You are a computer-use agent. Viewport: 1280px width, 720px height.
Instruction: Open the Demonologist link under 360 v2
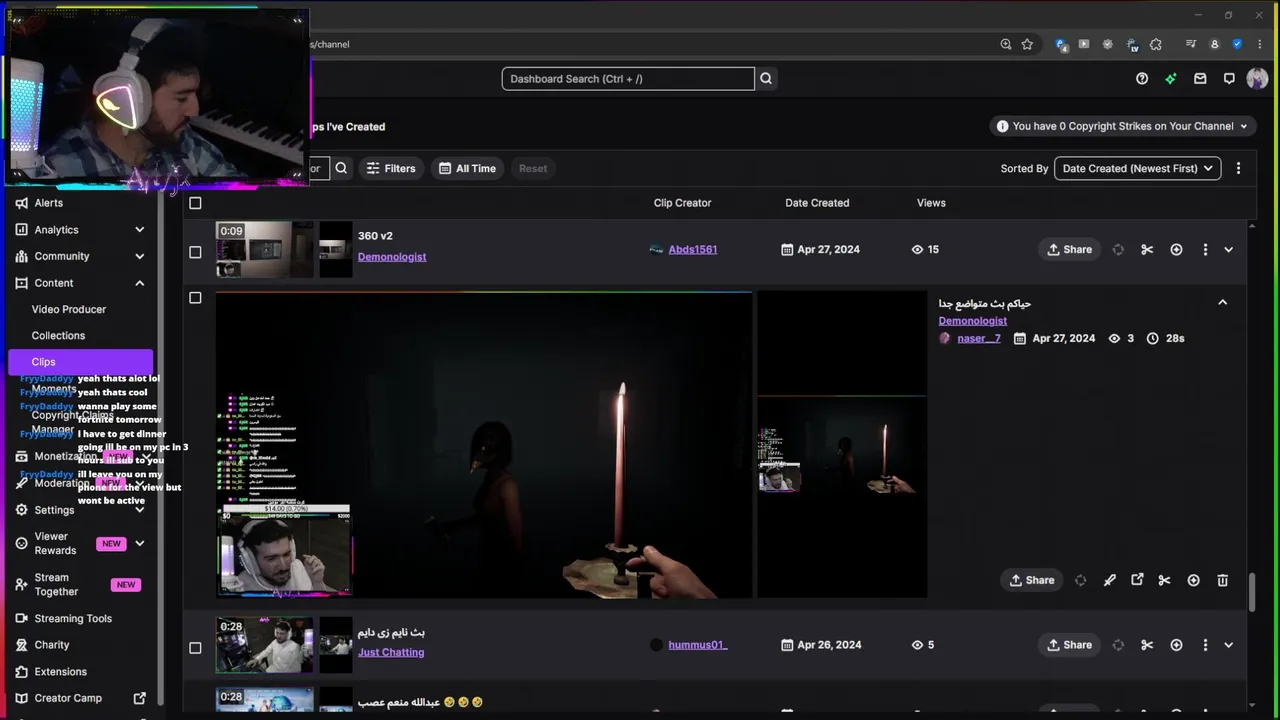[x=392, y=257]
